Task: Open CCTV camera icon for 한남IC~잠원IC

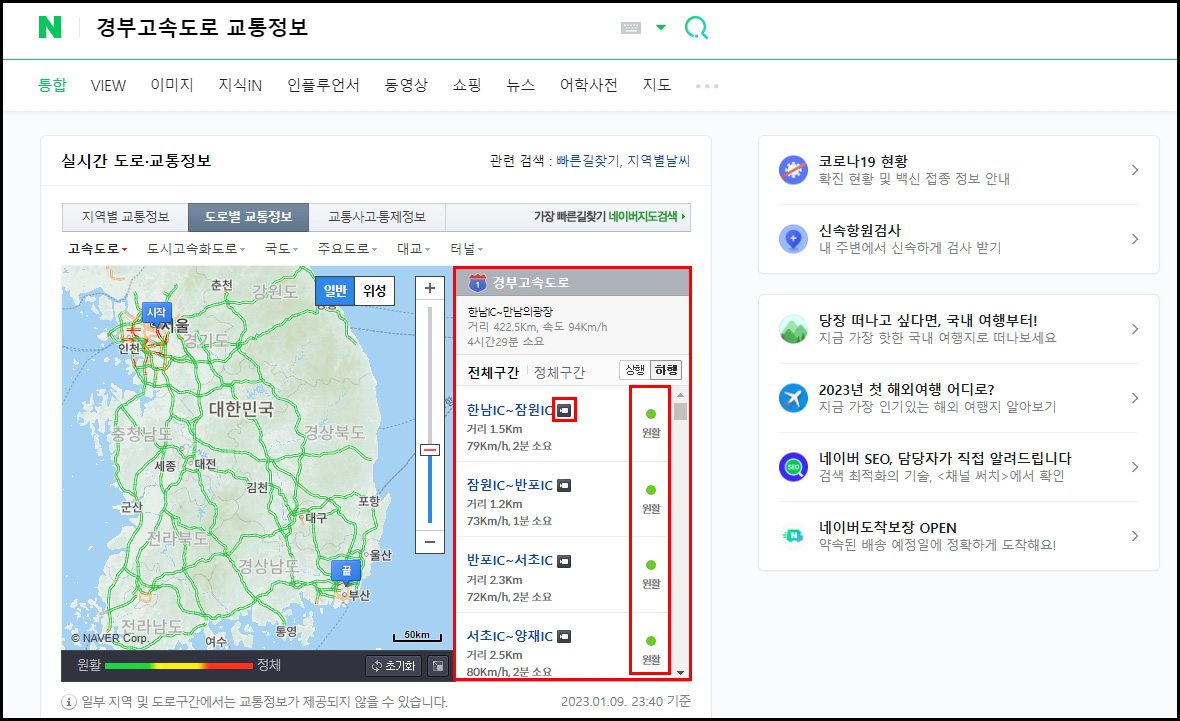Action: pyautogui.click(x=564, y=410)
